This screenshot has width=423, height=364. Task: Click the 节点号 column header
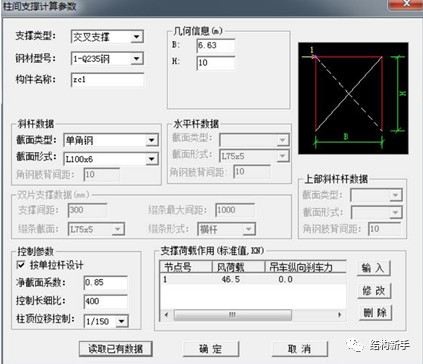(186, 267)
